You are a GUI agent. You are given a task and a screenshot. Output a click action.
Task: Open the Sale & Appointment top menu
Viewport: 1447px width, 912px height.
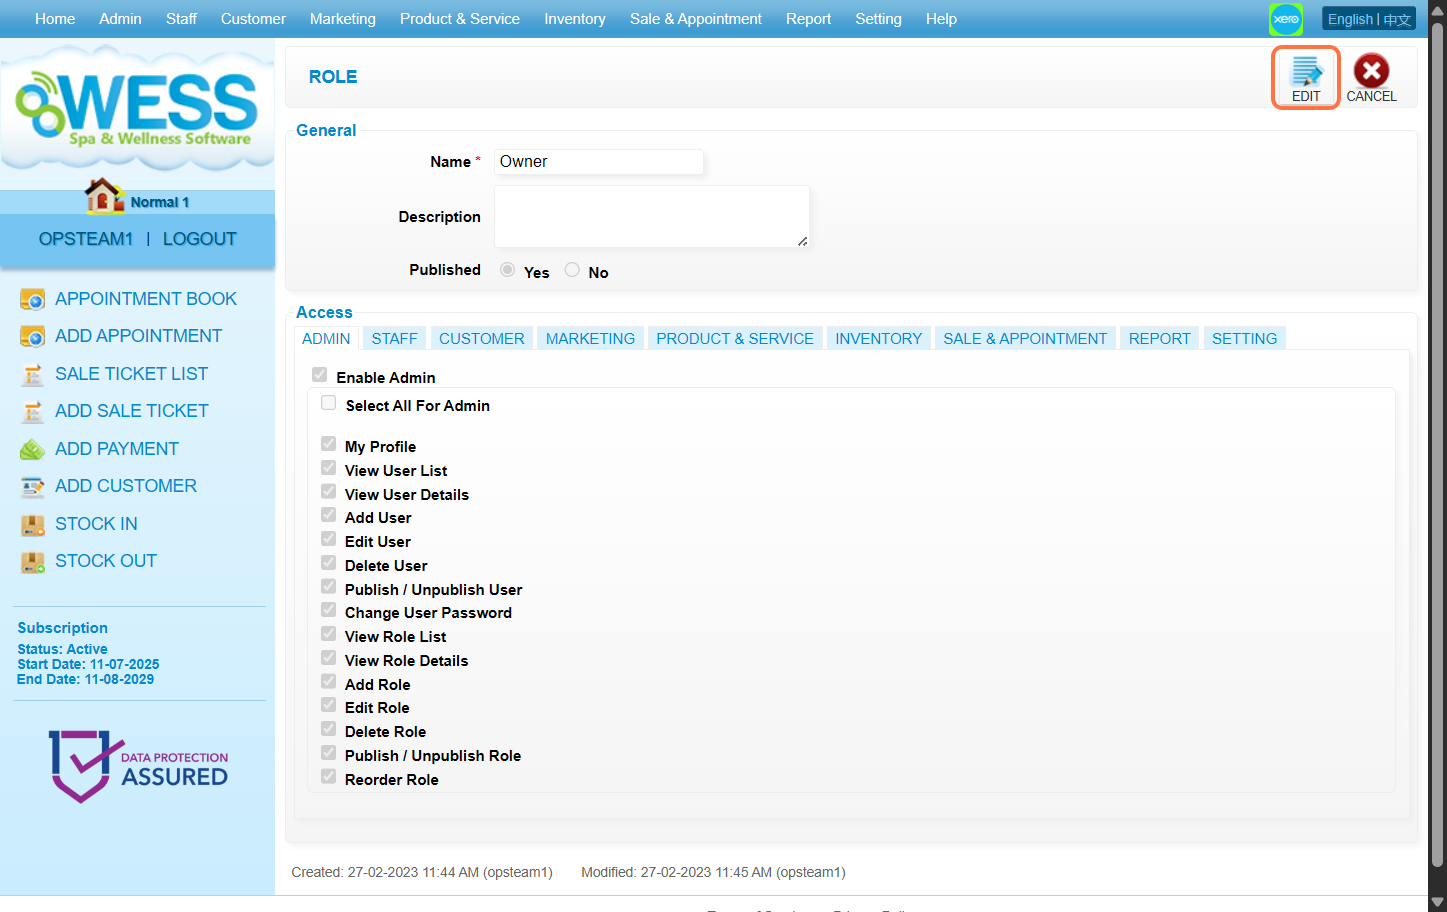(x=695, y=19)
